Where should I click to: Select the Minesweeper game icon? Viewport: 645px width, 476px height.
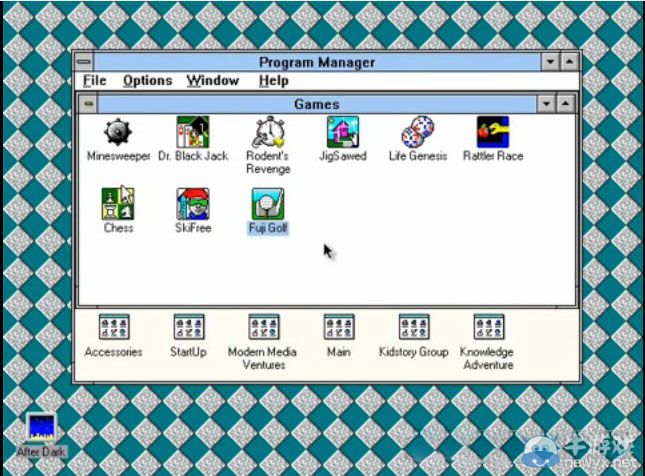click(x=118, y=132)
